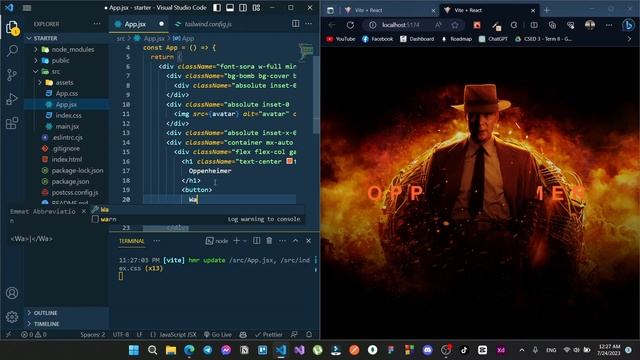Open Run and Debug view in activity bar
This screenshot has height=360, width=640.
tap(12, 99)
